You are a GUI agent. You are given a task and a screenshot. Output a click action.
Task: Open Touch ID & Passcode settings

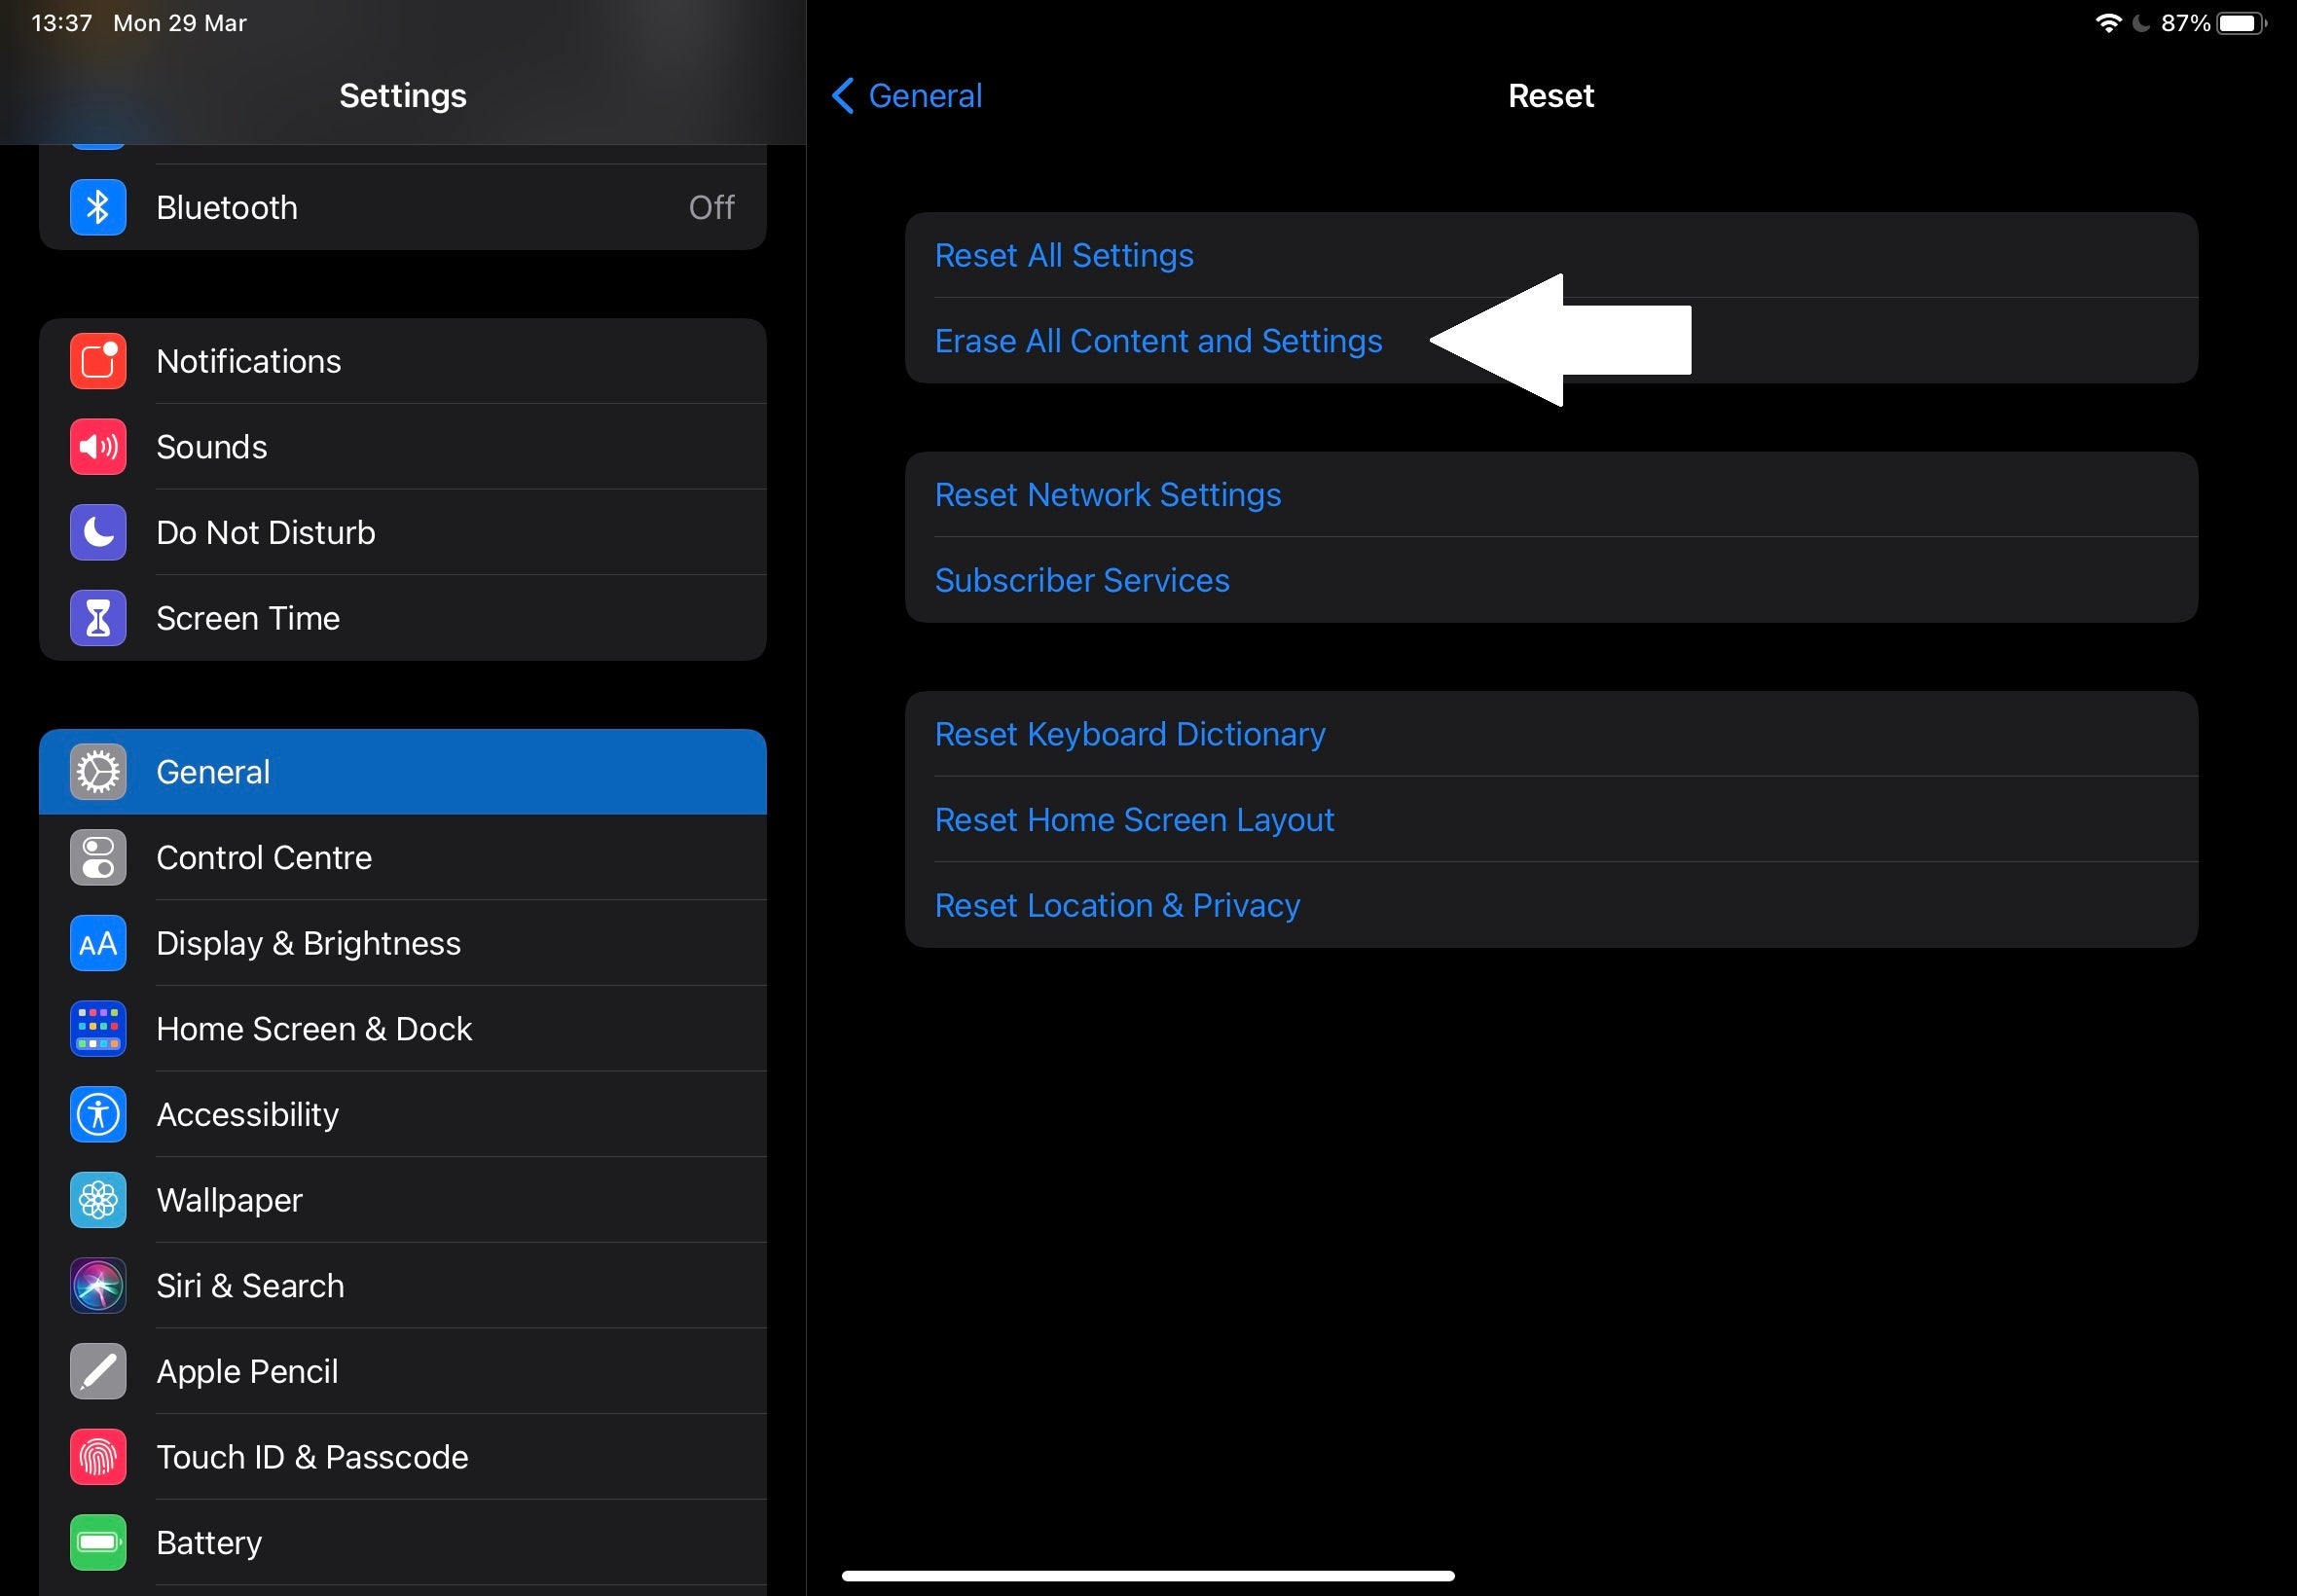[x=403, y=1457]
